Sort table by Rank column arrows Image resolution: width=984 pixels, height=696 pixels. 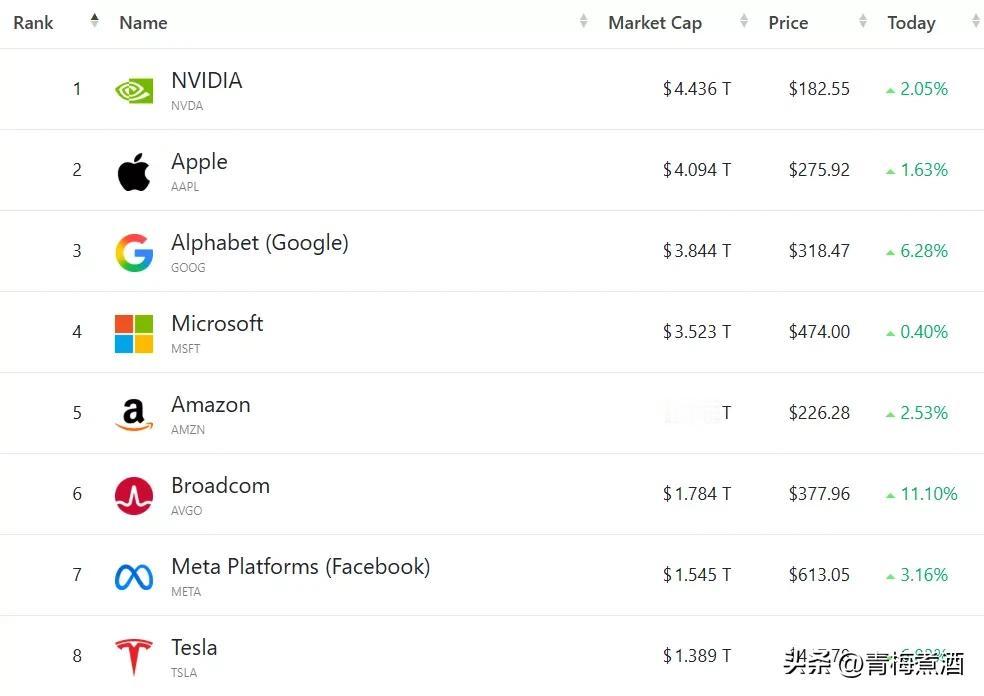pyautogui.click(x=94, y=21)
